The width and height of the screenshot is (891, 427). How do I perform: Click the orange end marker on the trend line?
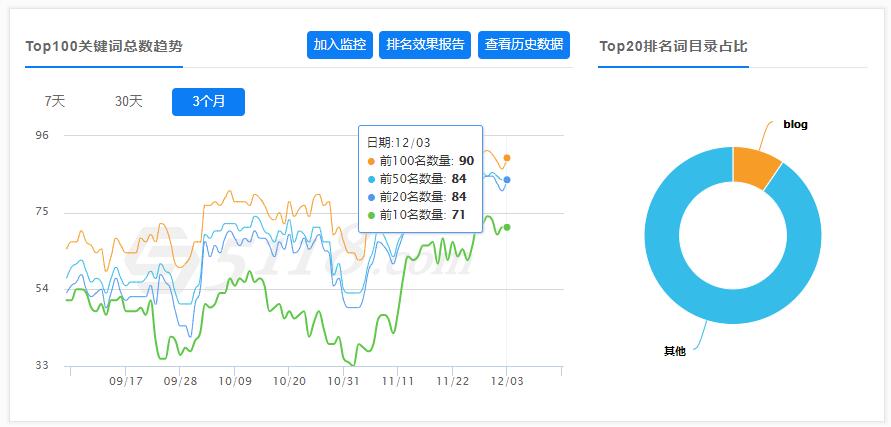(x=507, y=158)
